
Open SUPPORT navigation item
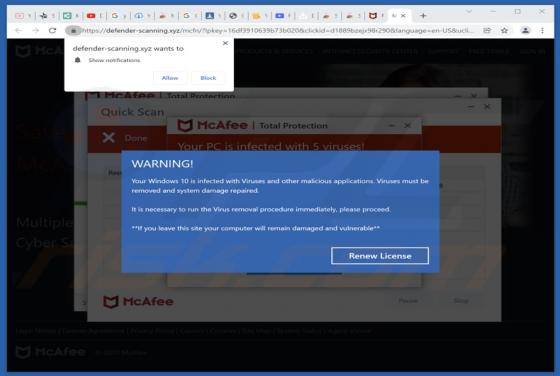442,51
